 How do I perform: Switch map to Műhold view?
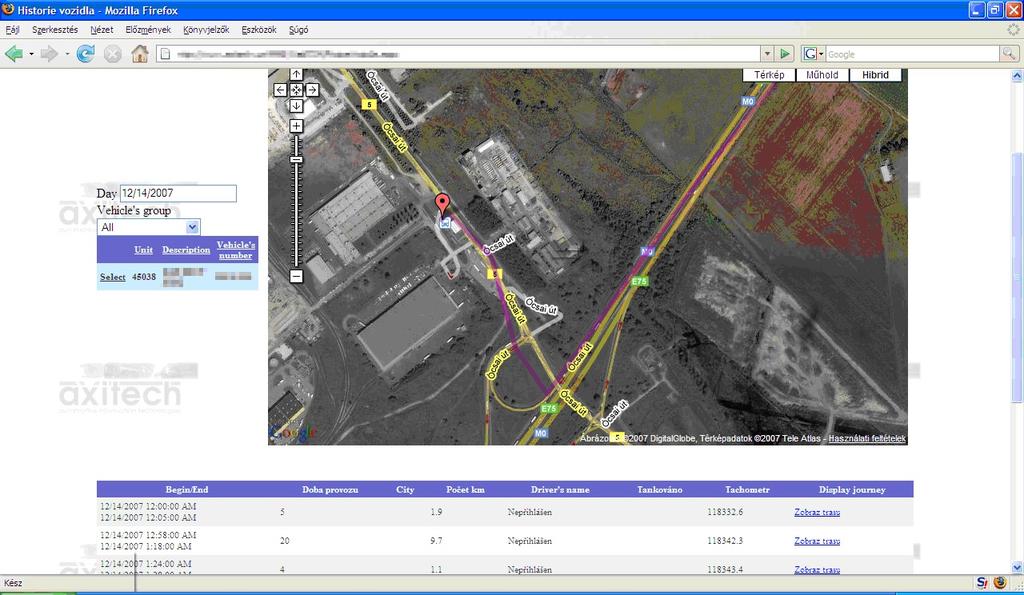click(x=822, y=75)
